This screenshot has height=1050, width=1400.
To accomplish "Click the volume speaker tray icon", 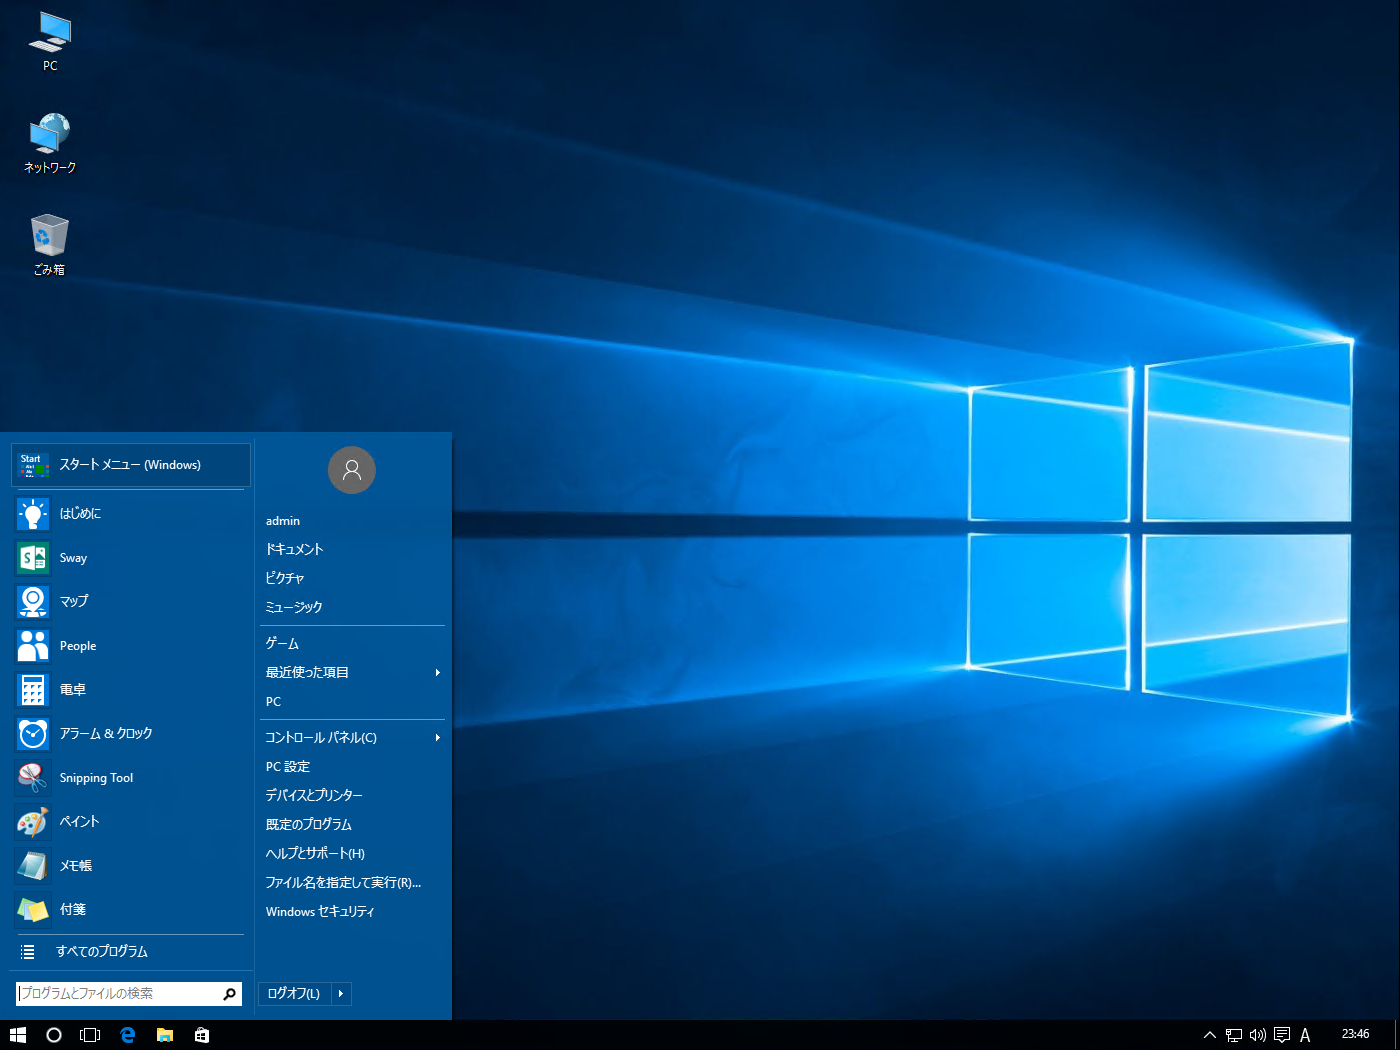I will pyautogui.click(x=1258, y=1035).
